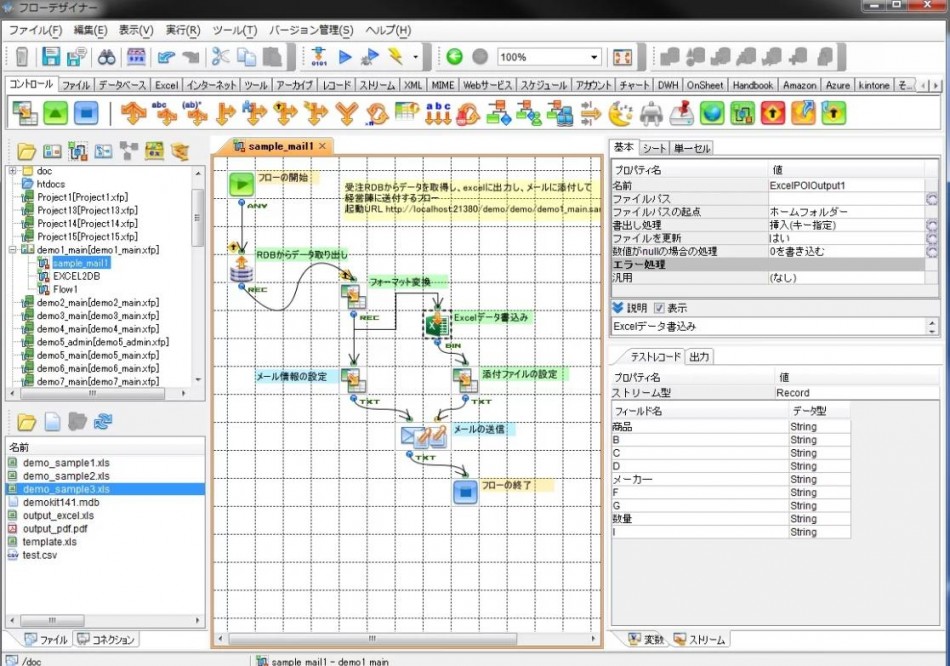Click the Save floppy disk toolbar icon

coord(50,57)
